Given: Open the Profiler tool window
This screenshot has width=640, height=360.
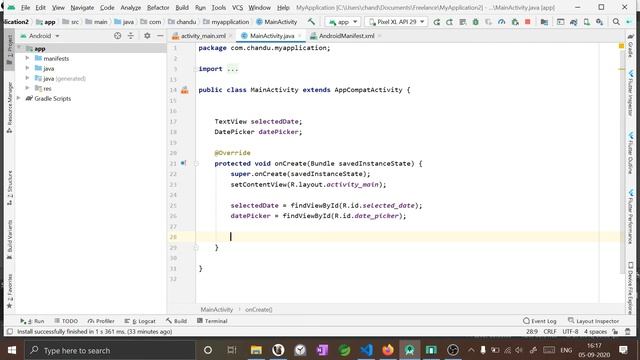Looking at the screenshot, I should [101, 321].
